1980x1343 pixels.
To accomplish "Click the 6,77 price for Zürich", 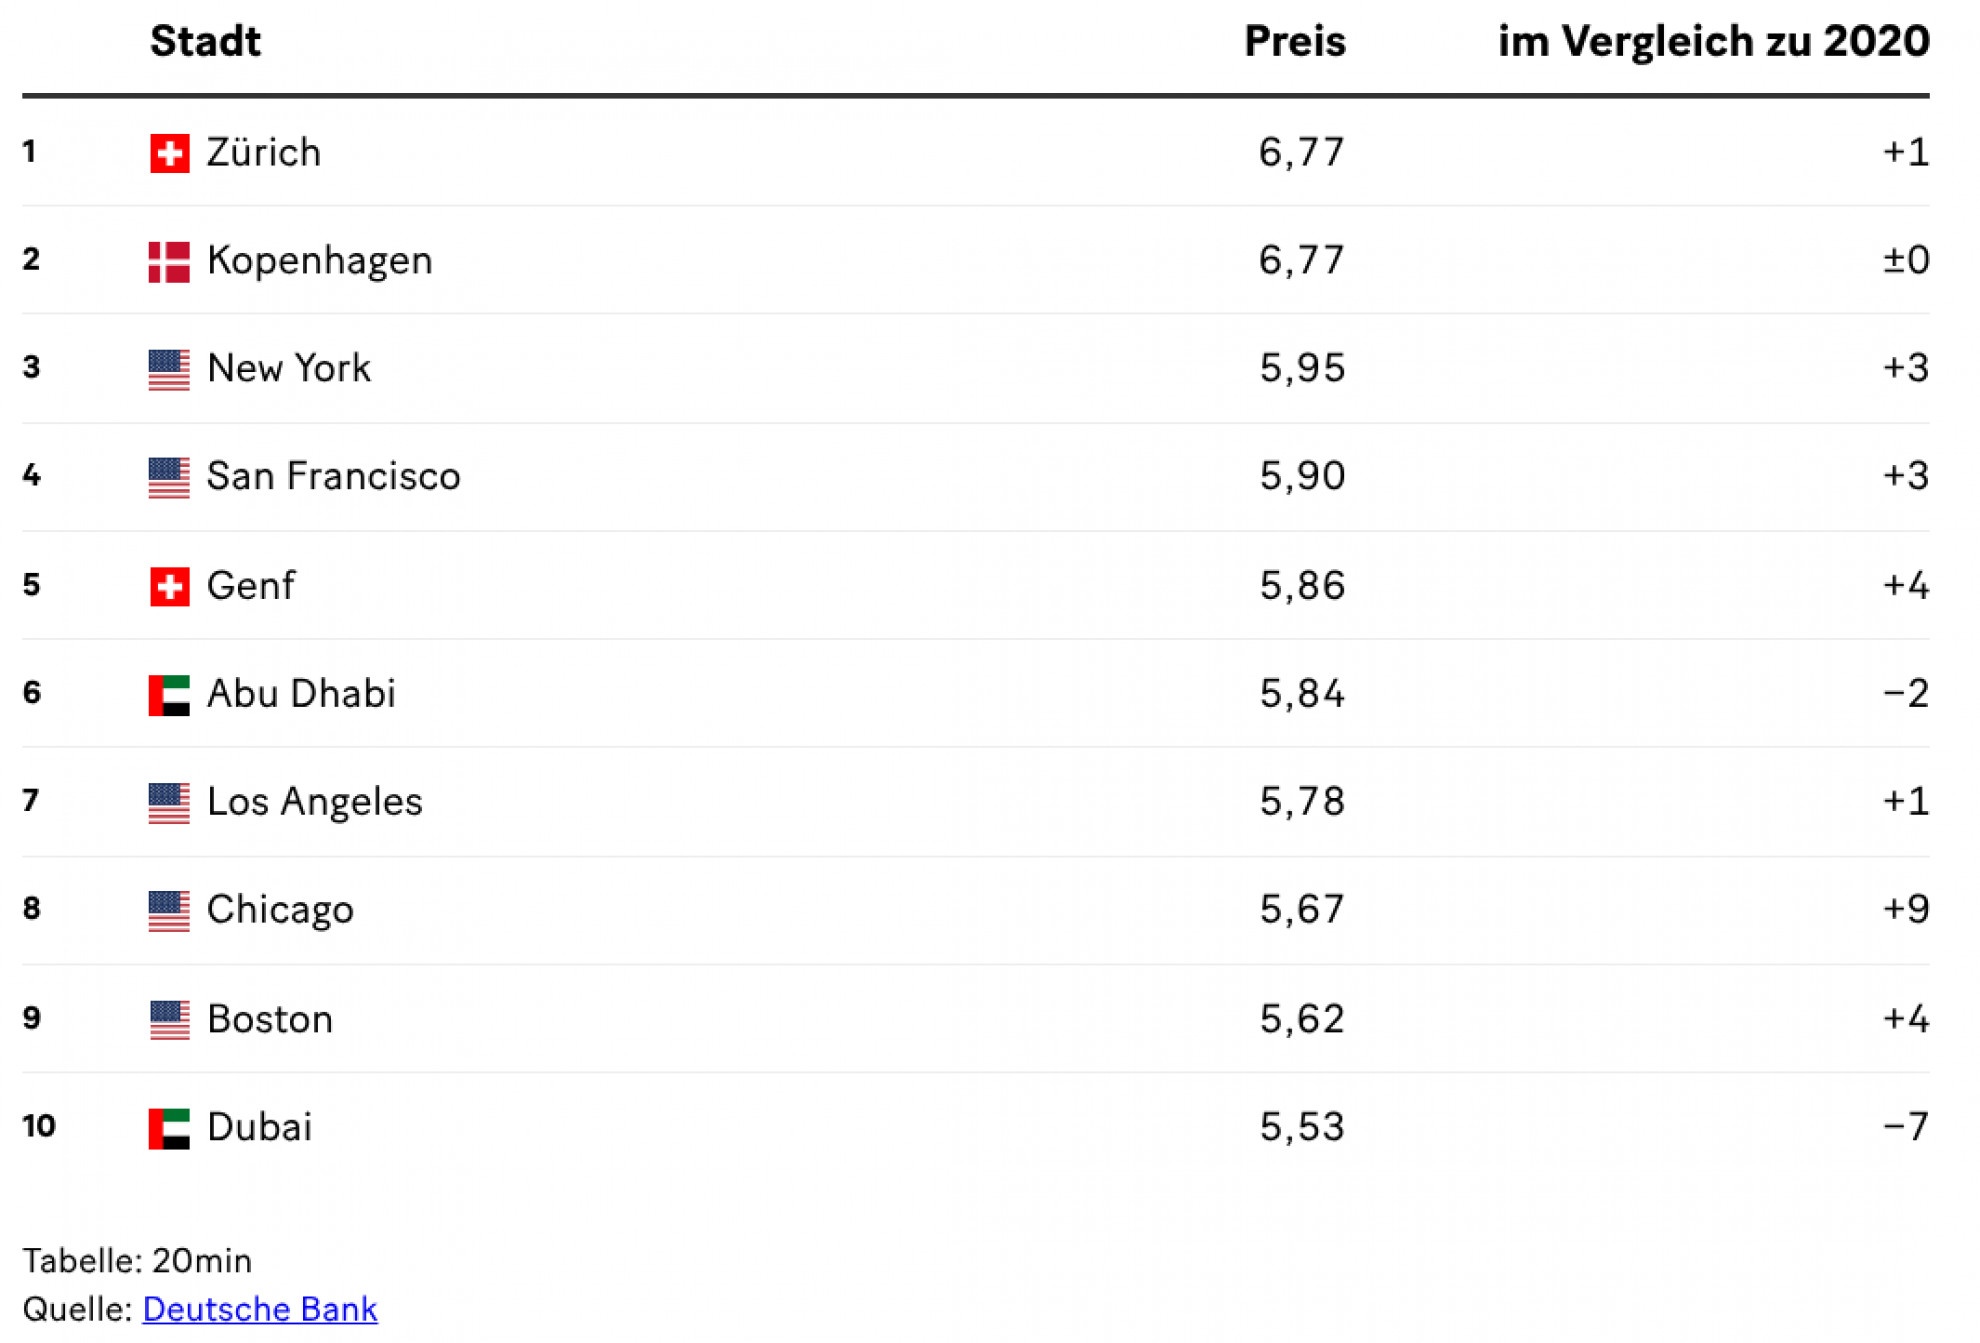I will coord(1301,153).
